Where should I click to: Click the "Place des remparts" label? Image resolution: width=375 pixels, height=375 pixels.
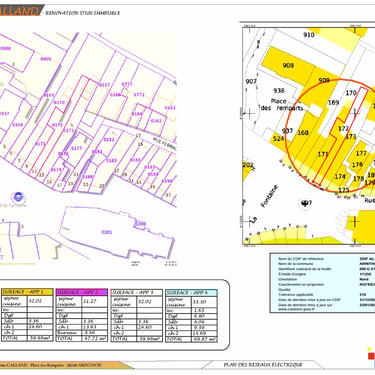[282, 104]
